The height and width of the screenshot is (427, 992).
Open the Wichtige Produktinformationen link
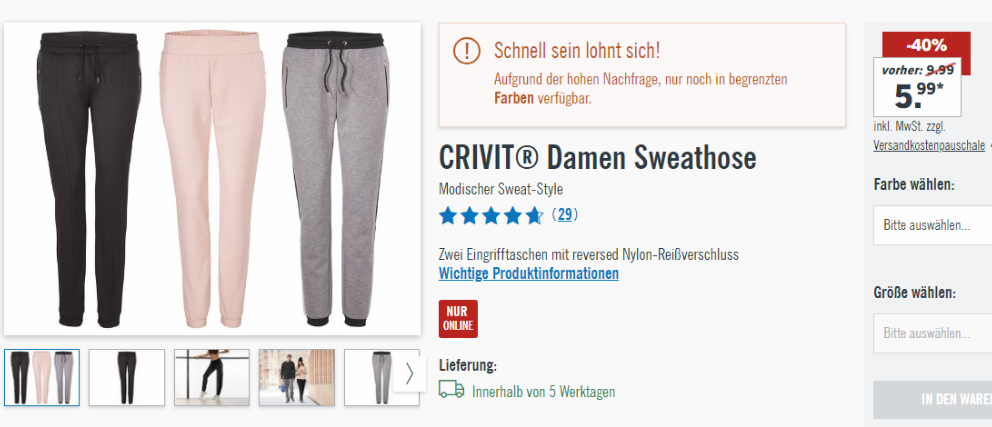(529, 274)
